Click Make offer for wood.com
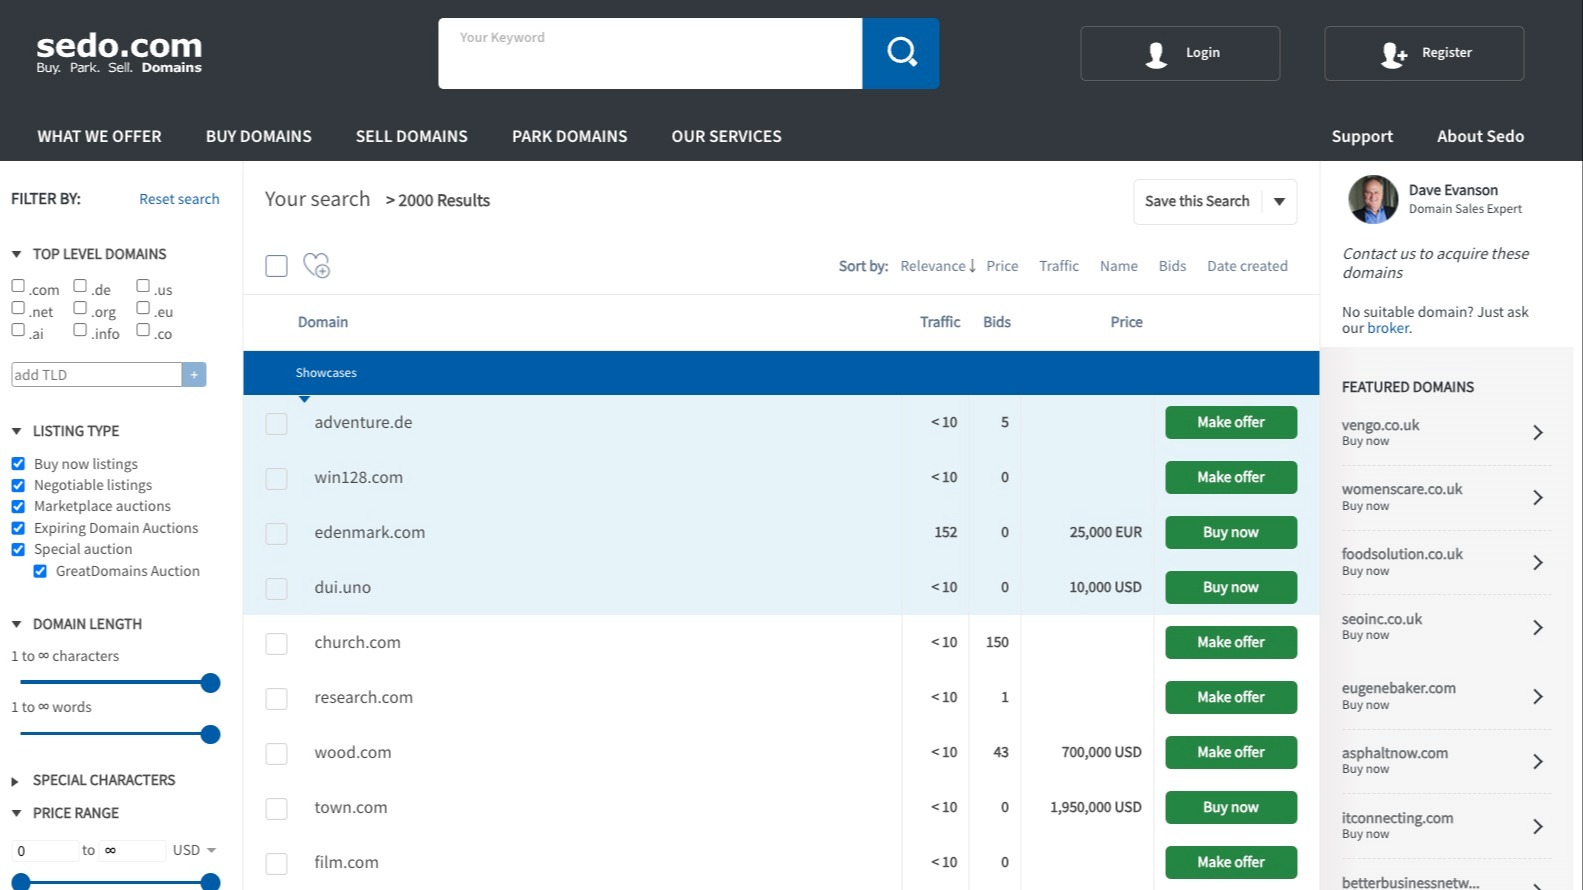 click(1231, 752)
